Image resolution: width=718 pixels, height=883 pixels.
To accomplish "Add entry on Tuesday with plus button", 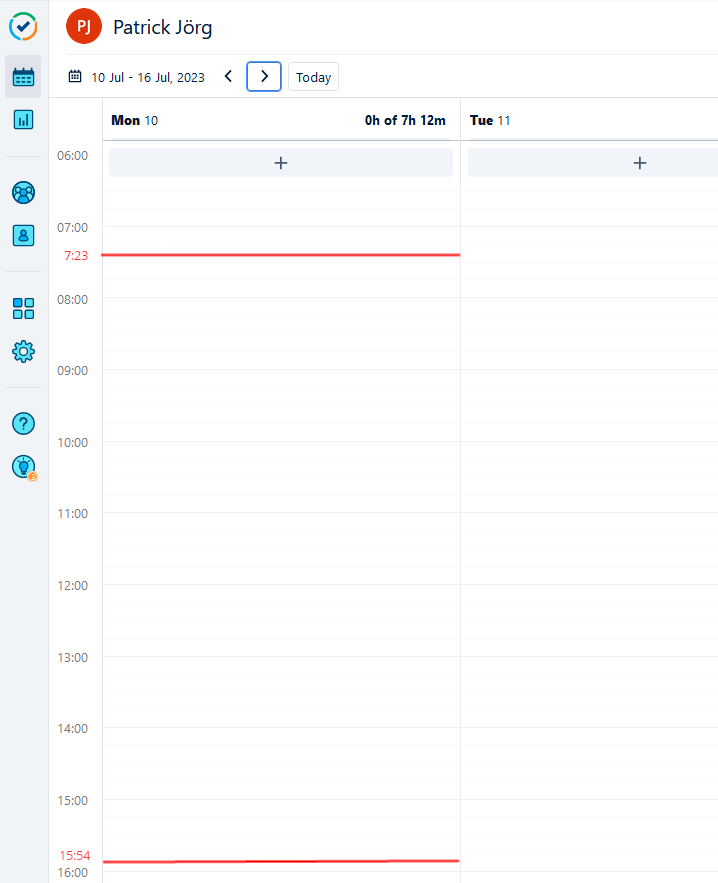I will [x=640, y=163].
